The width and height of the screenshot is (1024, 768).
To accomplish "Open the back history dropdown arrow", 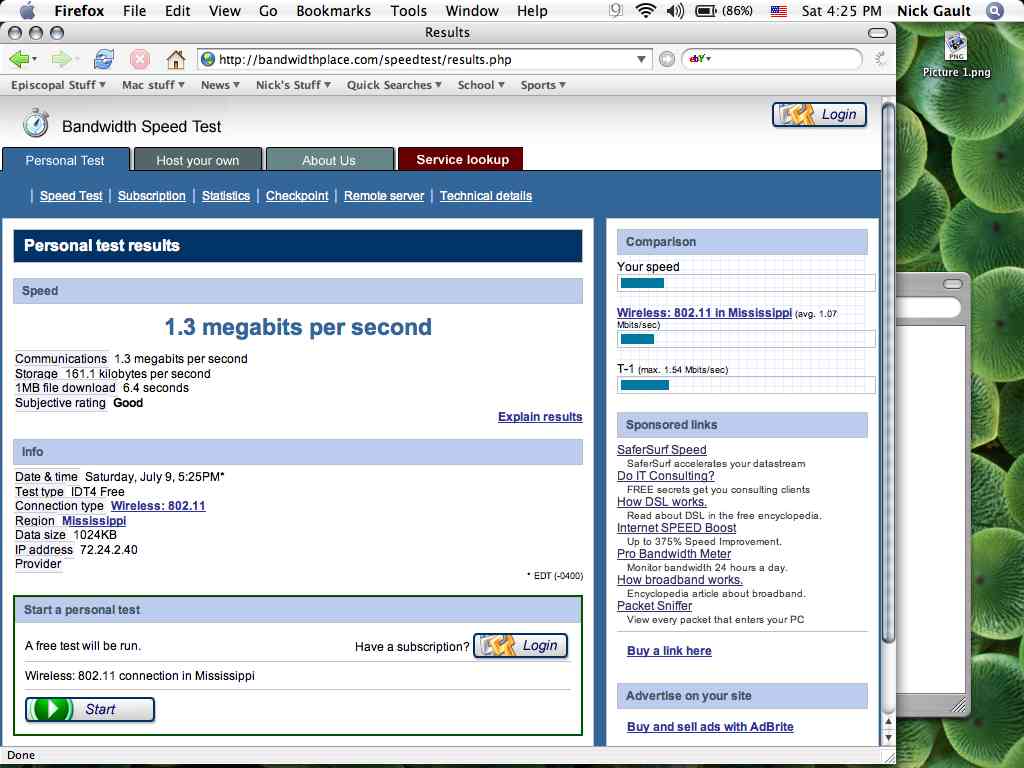I will tap(35, 59).
